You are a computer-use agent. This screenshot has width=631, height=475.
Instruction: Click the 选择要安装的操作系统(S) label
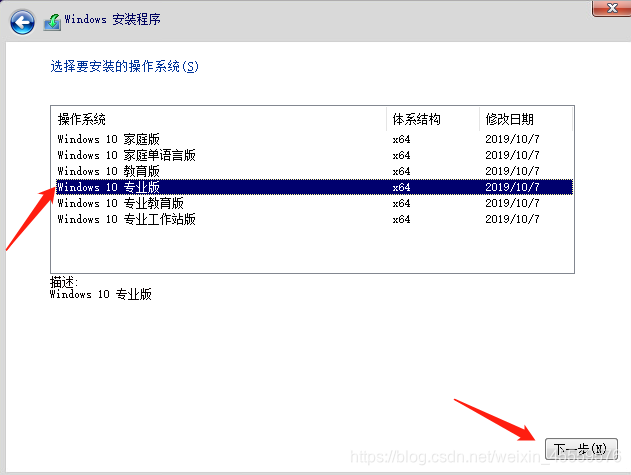point(124,66)
